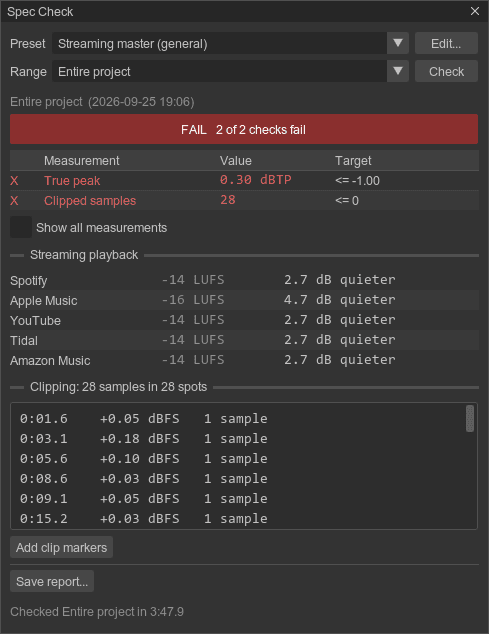Run the Check button

446,71
